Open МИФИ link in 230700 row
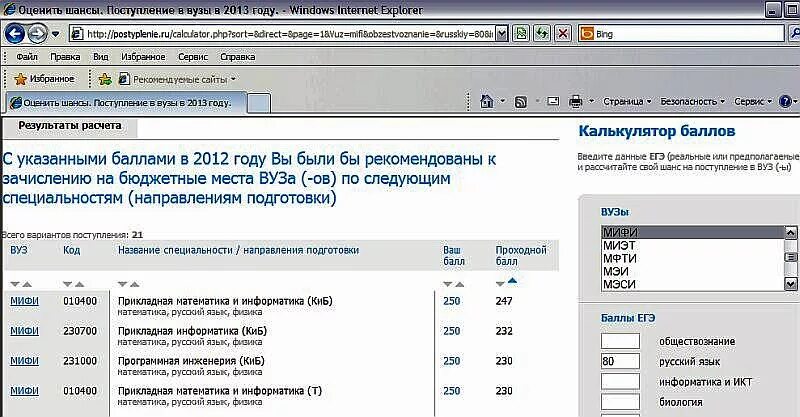The image size is (800, 417). (24, 331)
